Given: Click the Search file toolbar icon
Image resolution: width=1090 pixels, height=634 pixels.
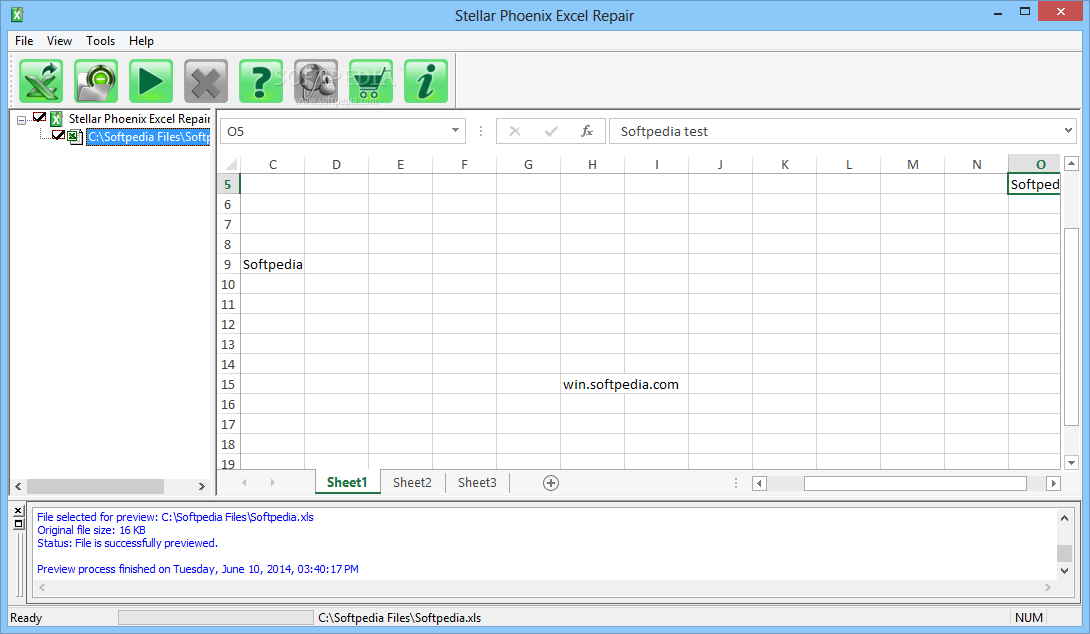Looking at the screenshot, I should [x=96, y=81].
